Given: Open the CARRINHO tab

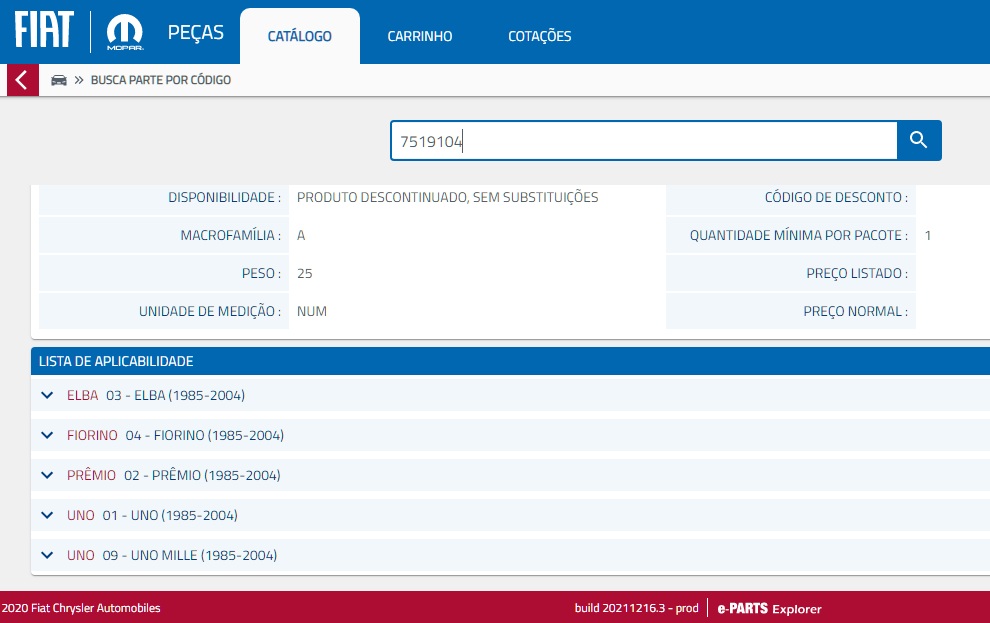Looking at the screenshot, I should click(420, 36).
